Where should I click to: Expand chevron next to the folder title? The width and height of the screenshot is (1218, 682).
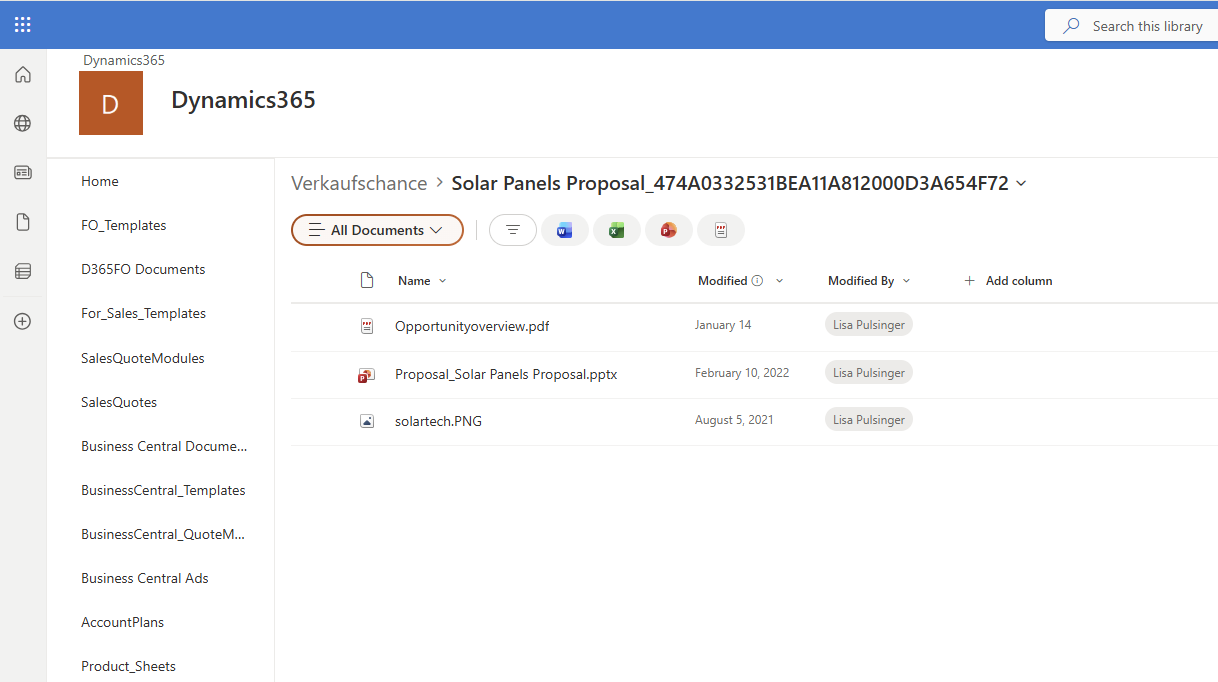[x=1021, y=183]
